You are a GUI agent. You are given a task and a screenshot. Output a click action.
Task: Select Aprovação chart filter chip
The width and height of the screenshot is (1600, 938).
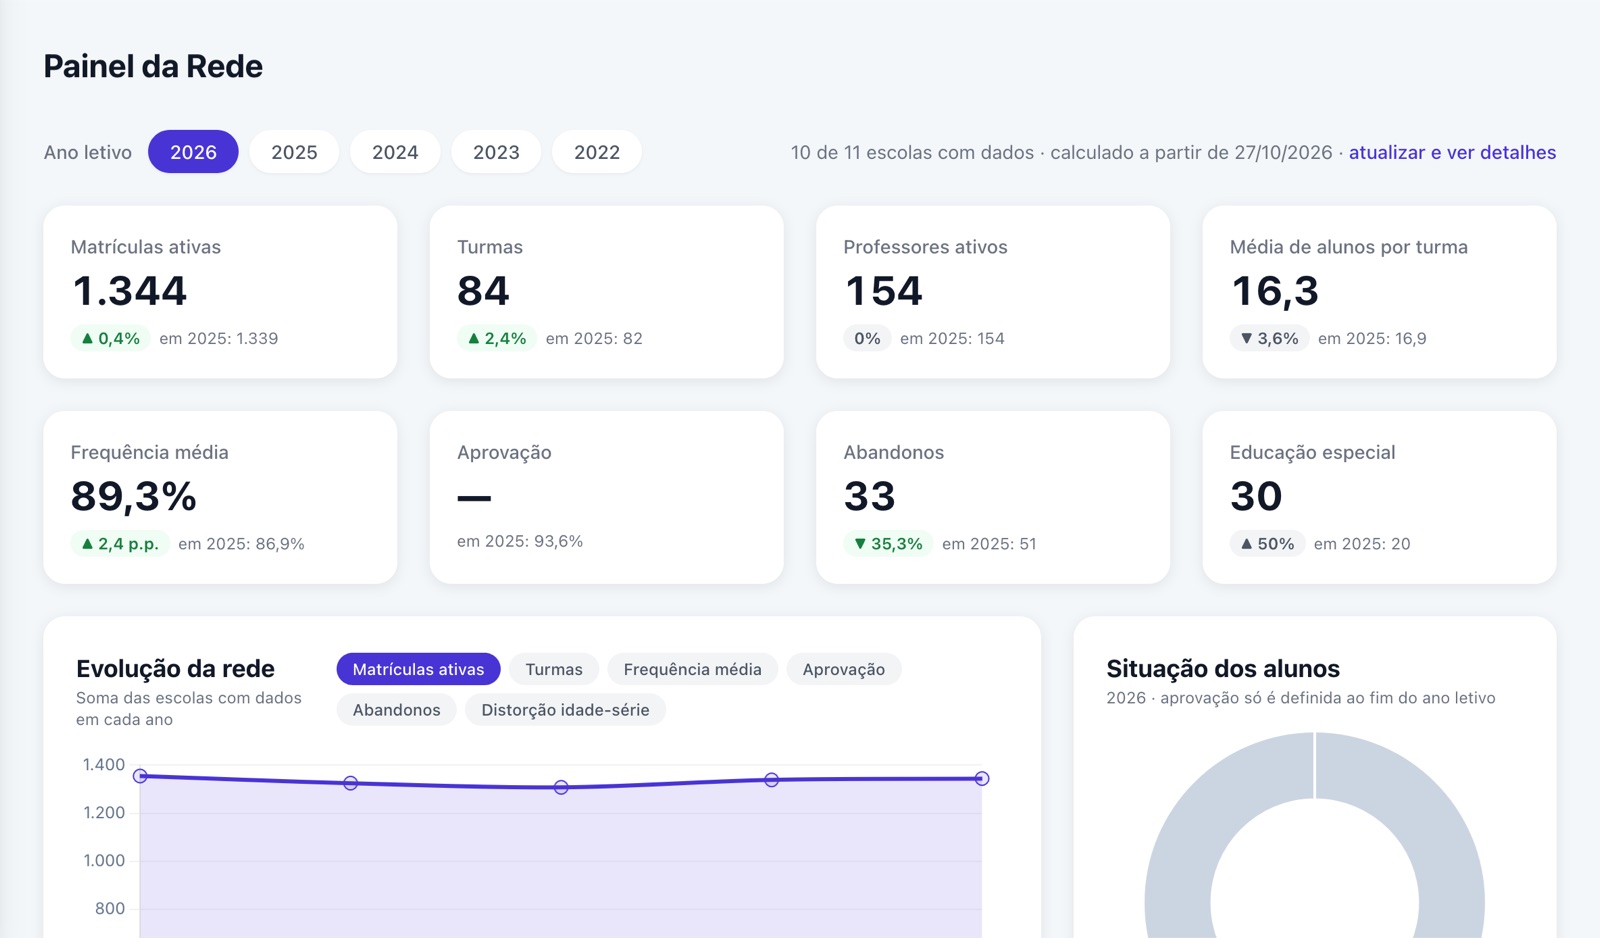click(x=844, y=669)
